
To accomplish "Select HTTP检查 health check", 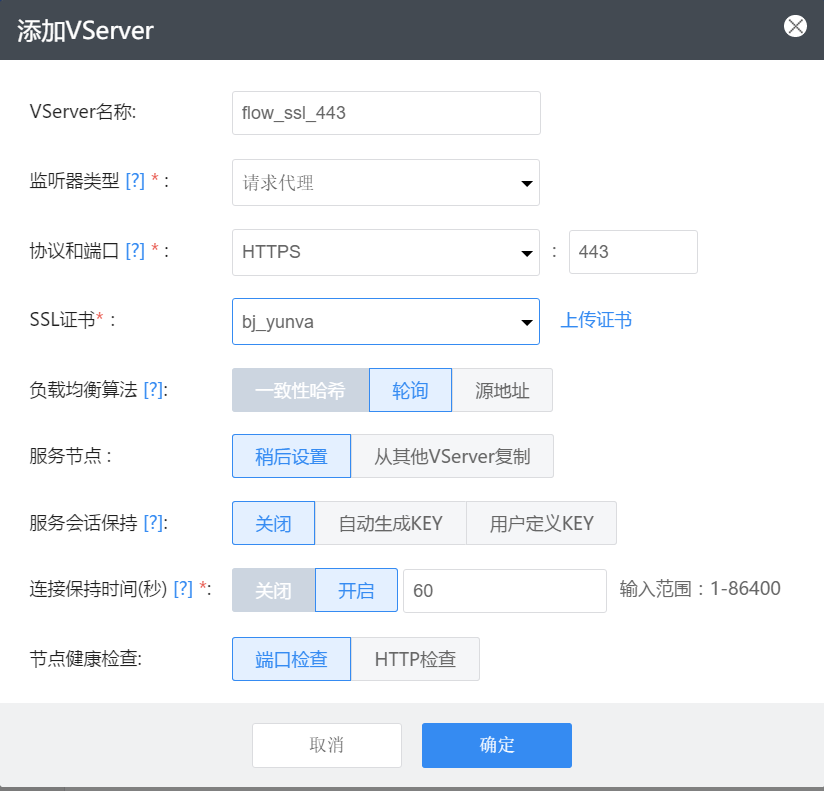I will (x=415, y=659).
